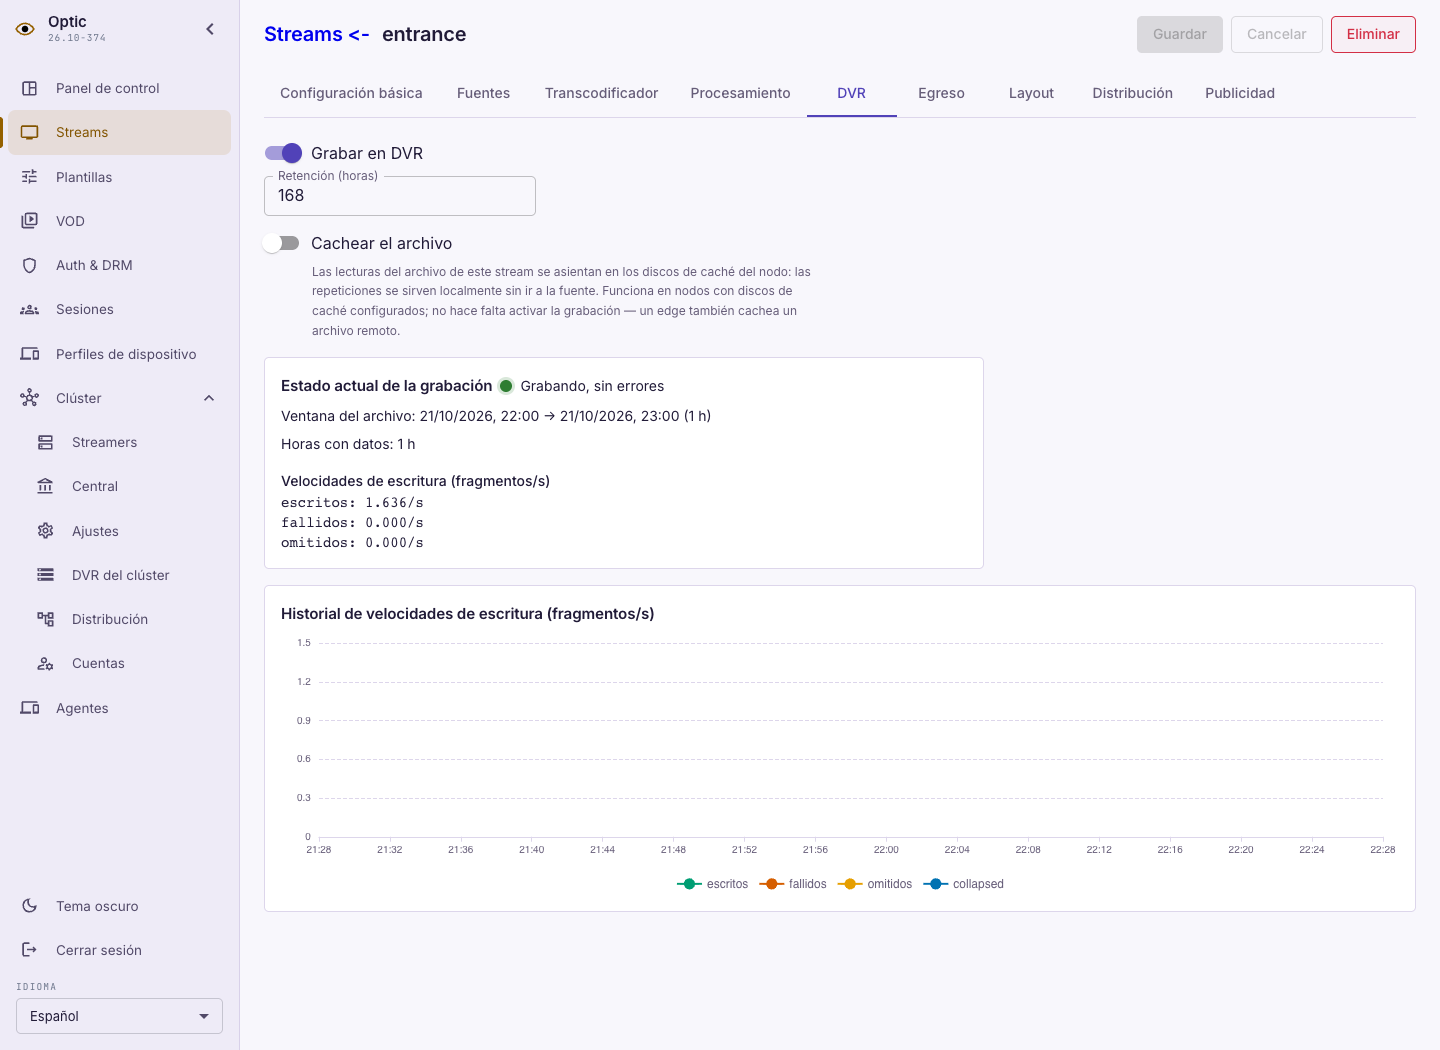Click the Cancelar button

coord(1277,34)
